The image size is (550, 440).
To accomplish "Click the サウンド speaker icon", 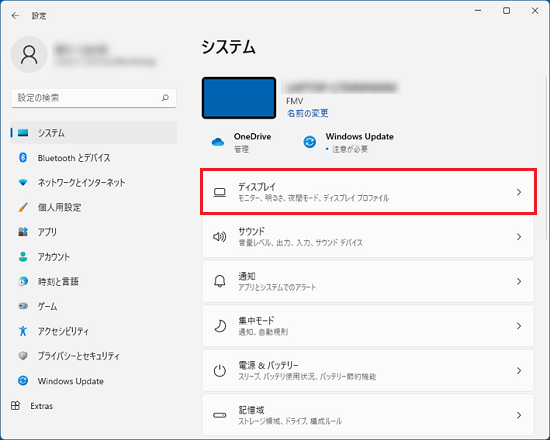I will click(x=220, y=237).
